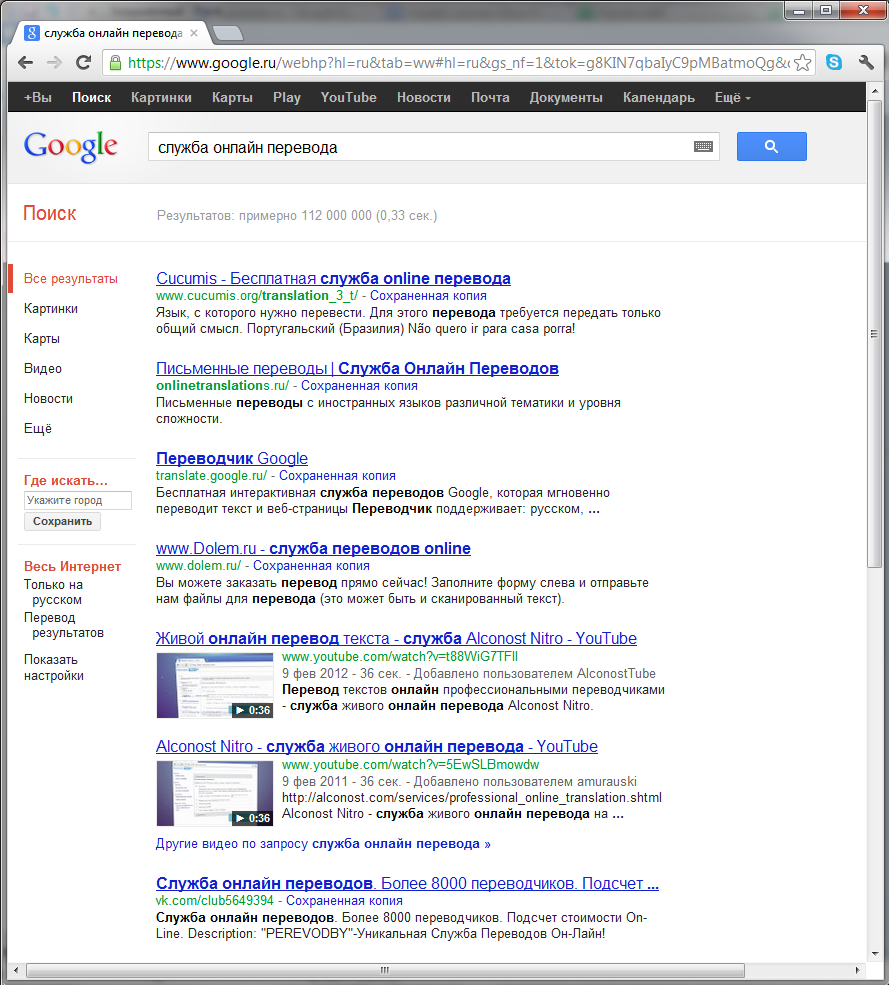889x985 pixels.
Task: Click the horizontal scrollbar right arrow
Action: pos(858,970)
